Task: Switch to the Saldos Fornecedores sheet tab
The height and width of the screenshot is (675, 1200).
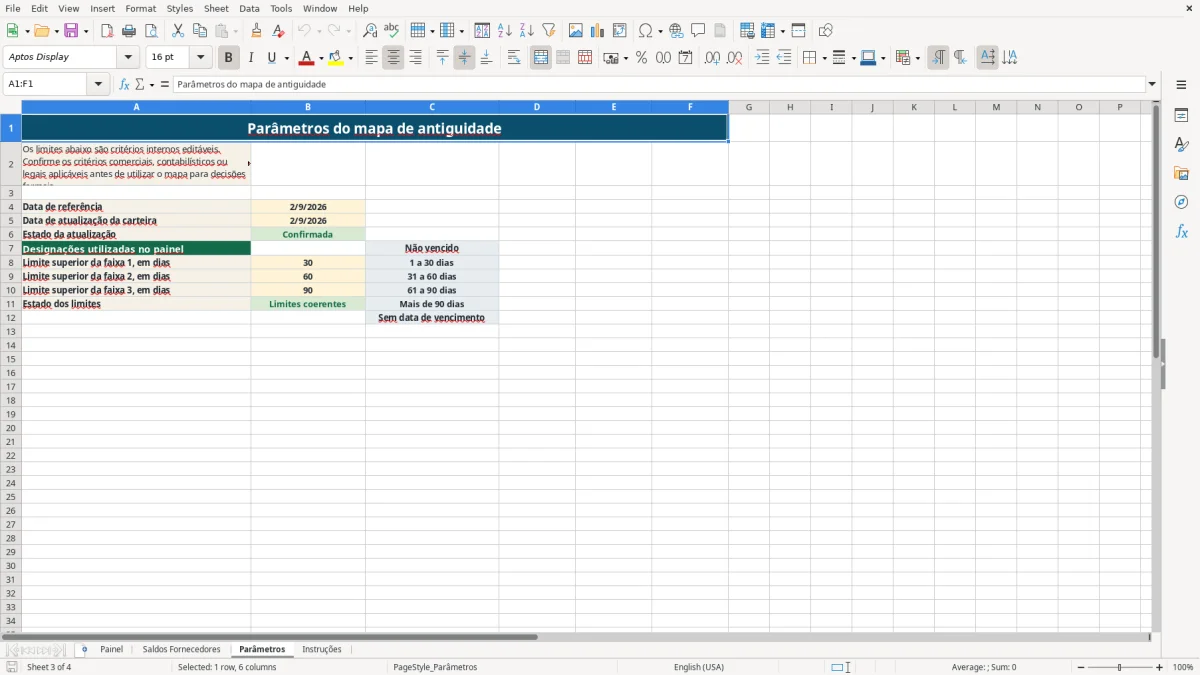Action: [182, 649]
